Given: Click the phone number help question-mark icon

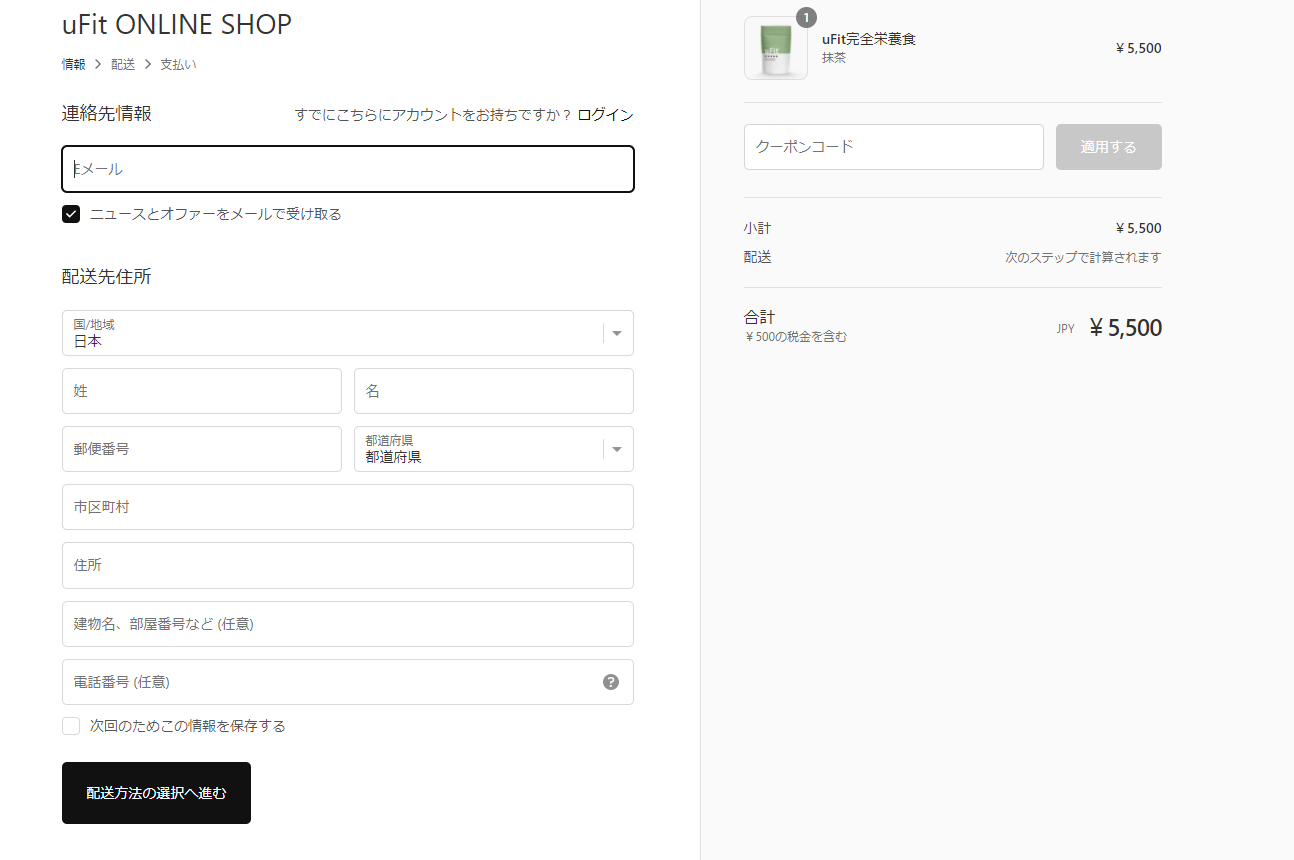Looking at the screenshot, I should point(611,682).
